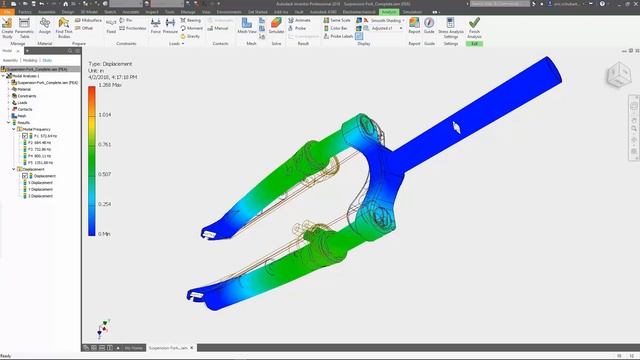Expand the Constraints tree node
The width and height of the screenshot is (640, 360).
click(9, 96)
